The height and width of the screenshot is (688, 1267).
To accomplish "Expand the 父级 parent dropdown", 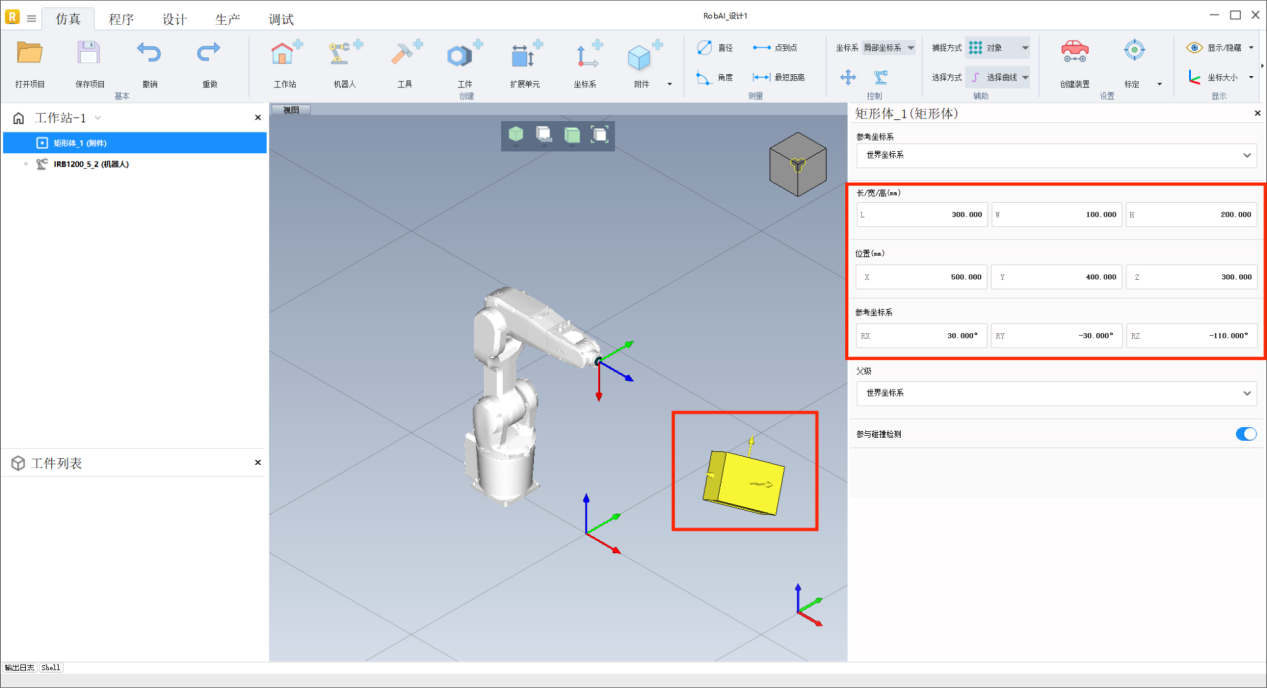I will pos(1056,393).
